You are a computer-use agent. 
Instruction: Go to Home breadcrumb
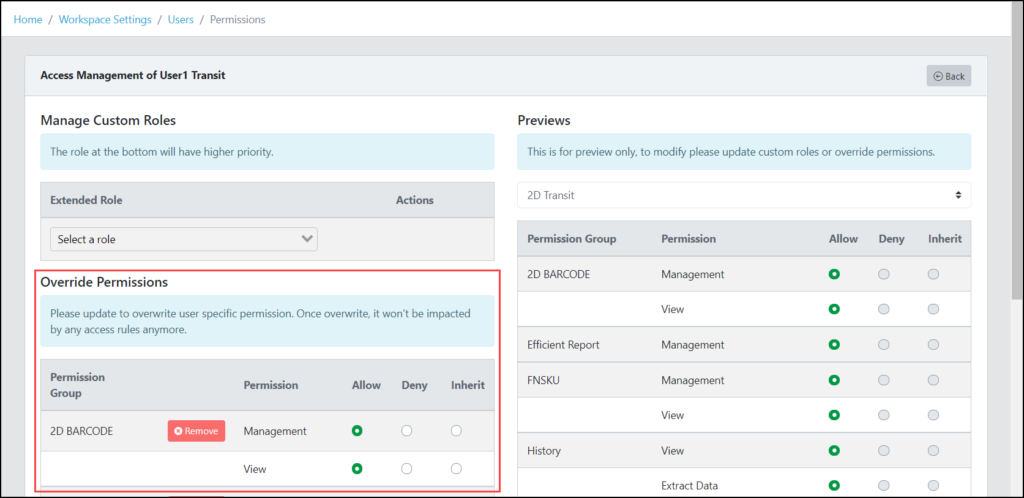coord(28,20)
